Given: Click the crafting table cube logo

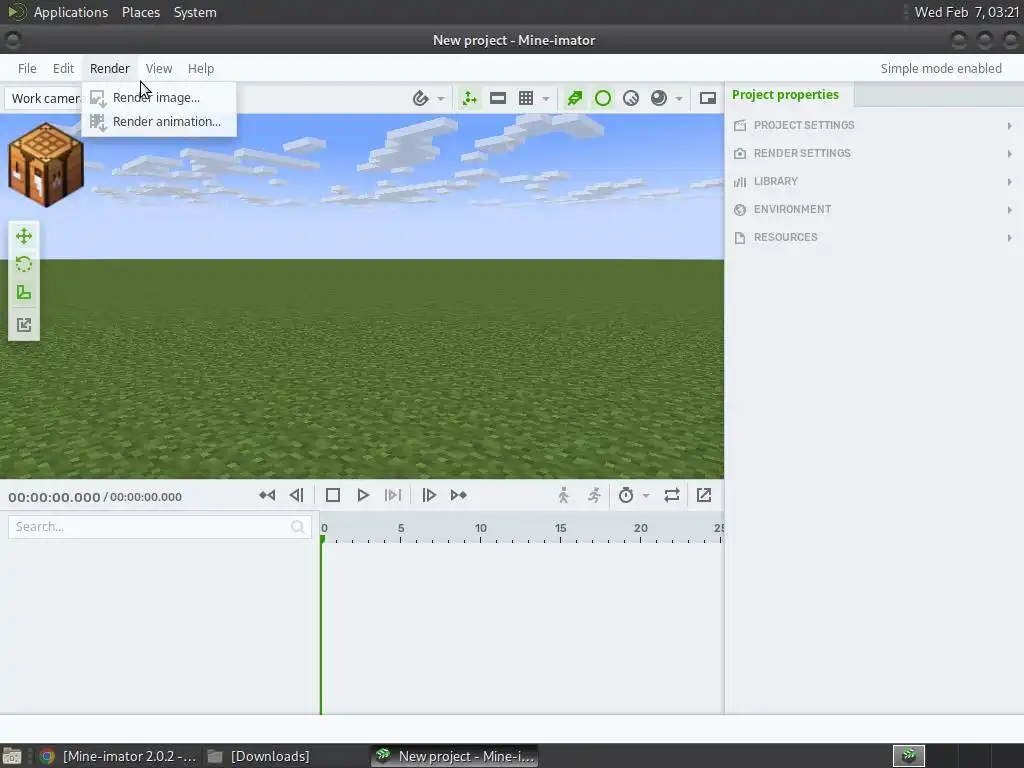Looking at the screenshot, I should point(46,165).
